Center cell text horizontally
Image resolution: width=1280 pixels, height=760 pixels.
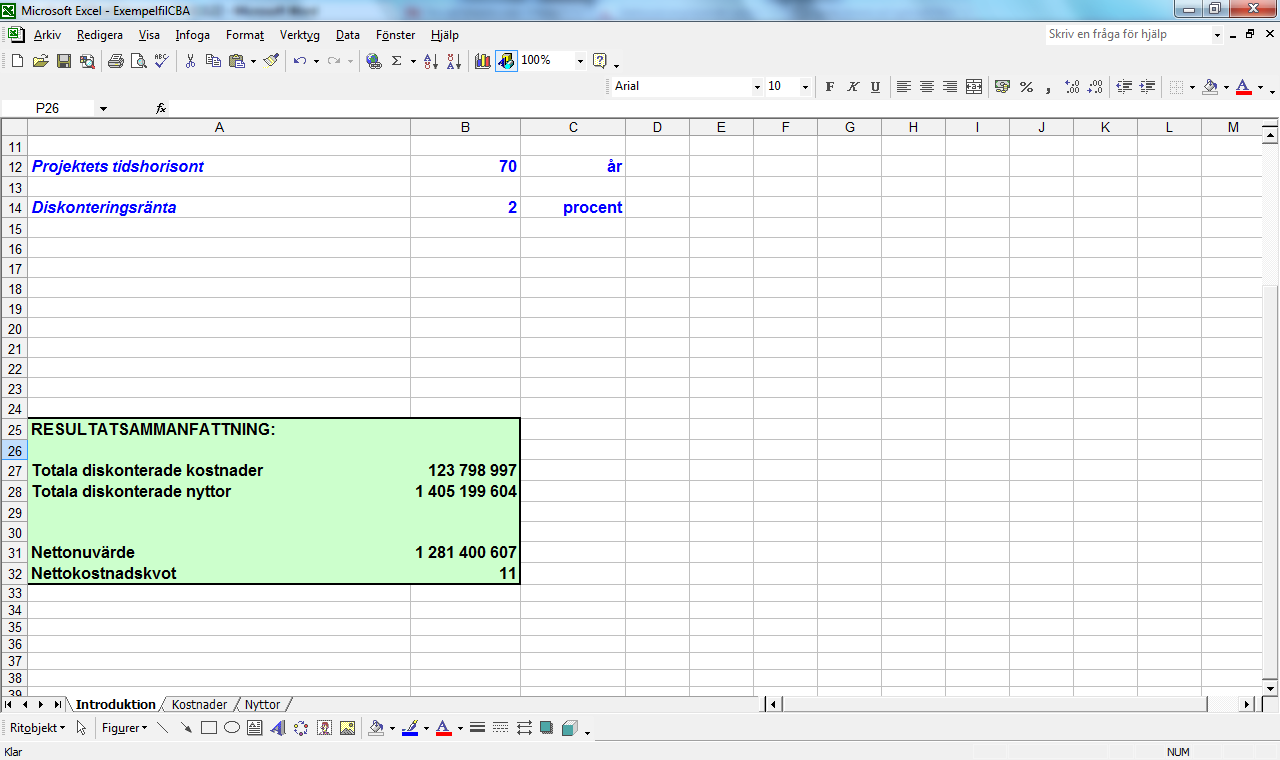pos(927,87)
